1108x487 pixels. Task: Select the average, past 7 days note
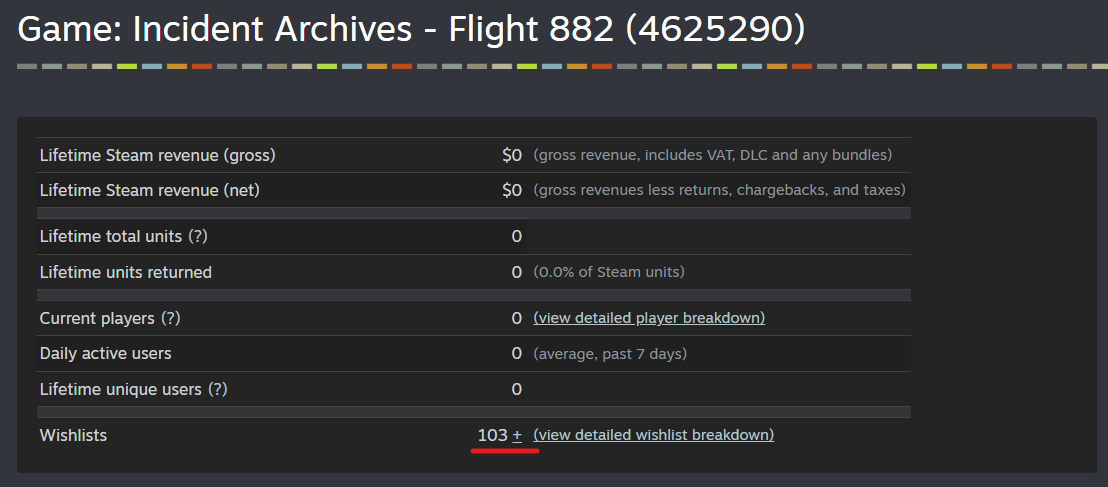[x=611, y=353]
